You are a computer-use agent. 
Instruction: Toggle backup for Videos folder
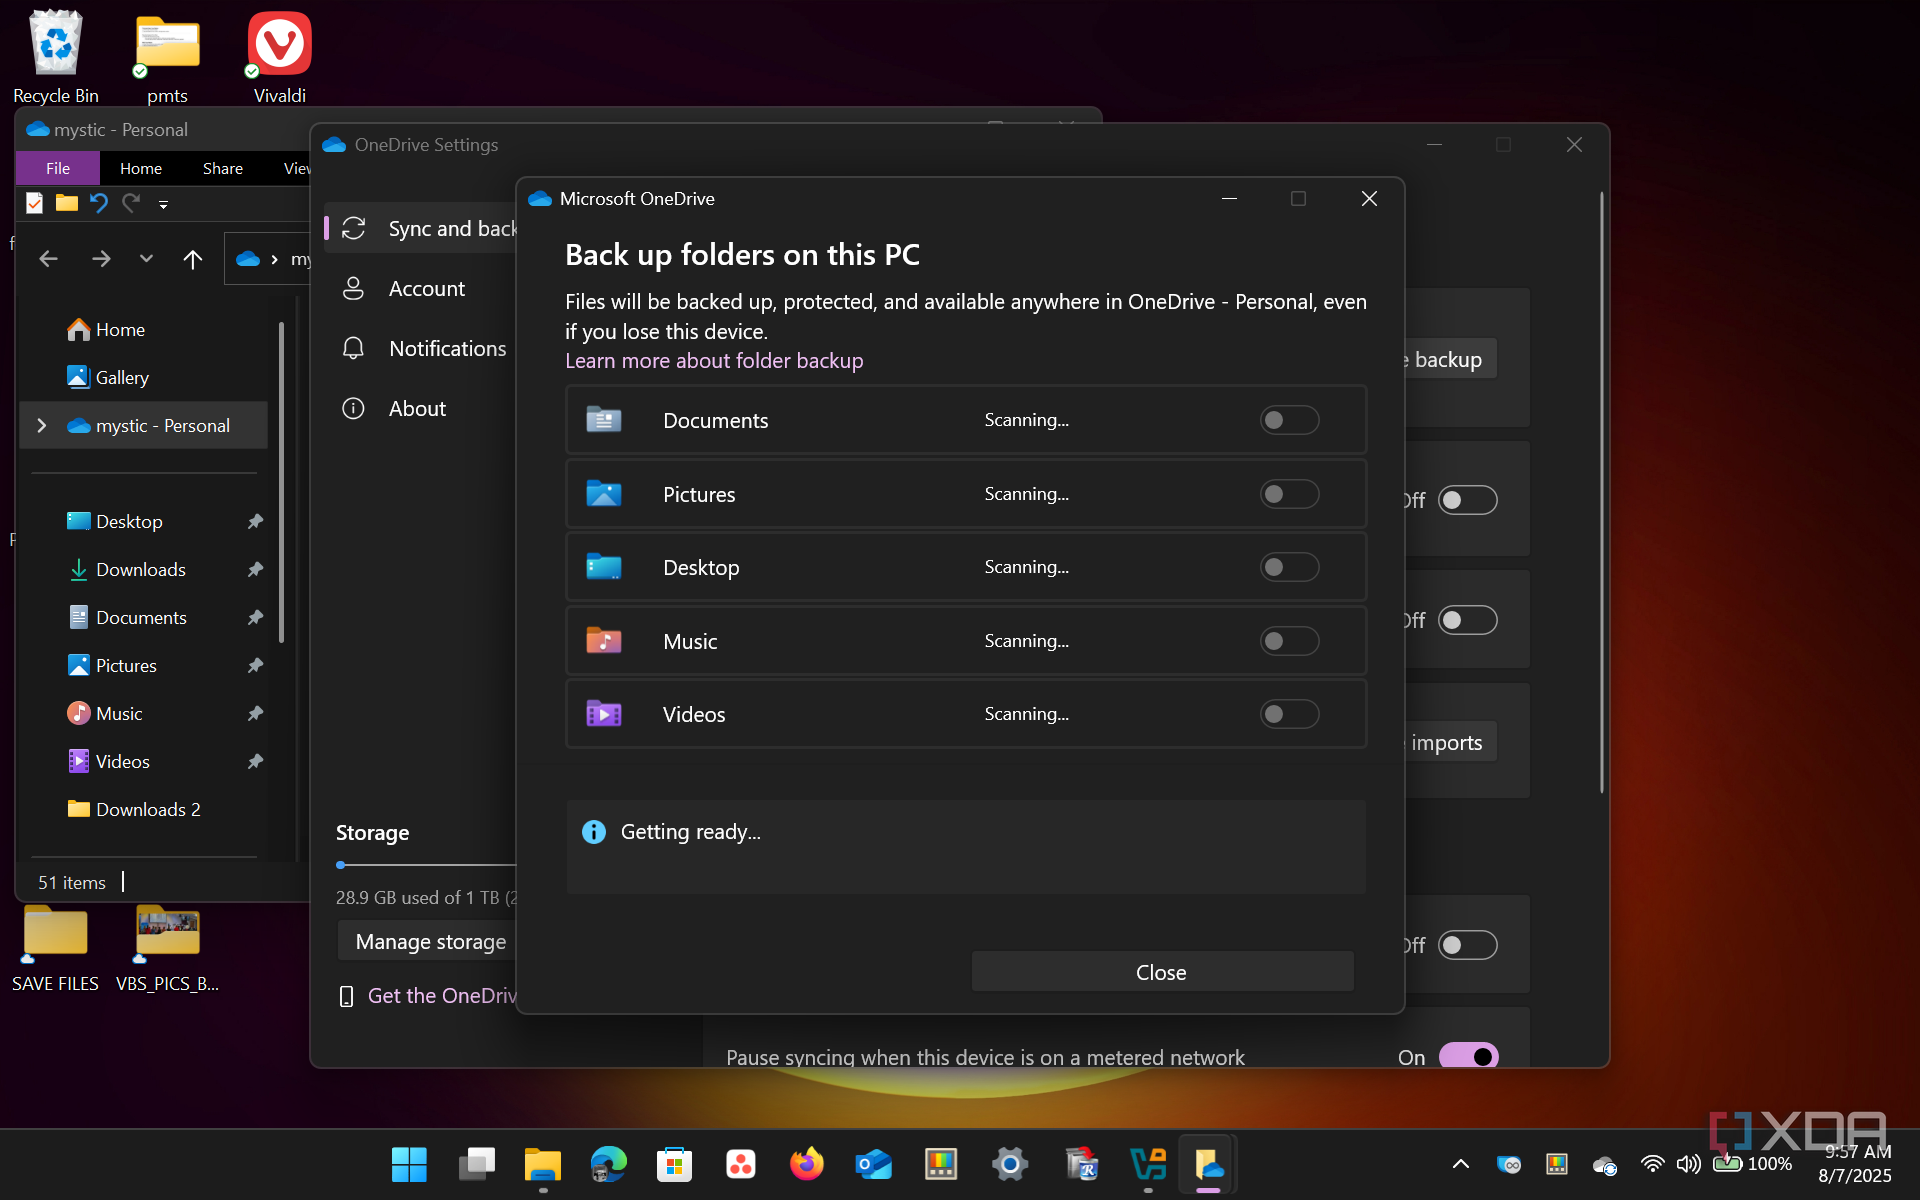1289,714
